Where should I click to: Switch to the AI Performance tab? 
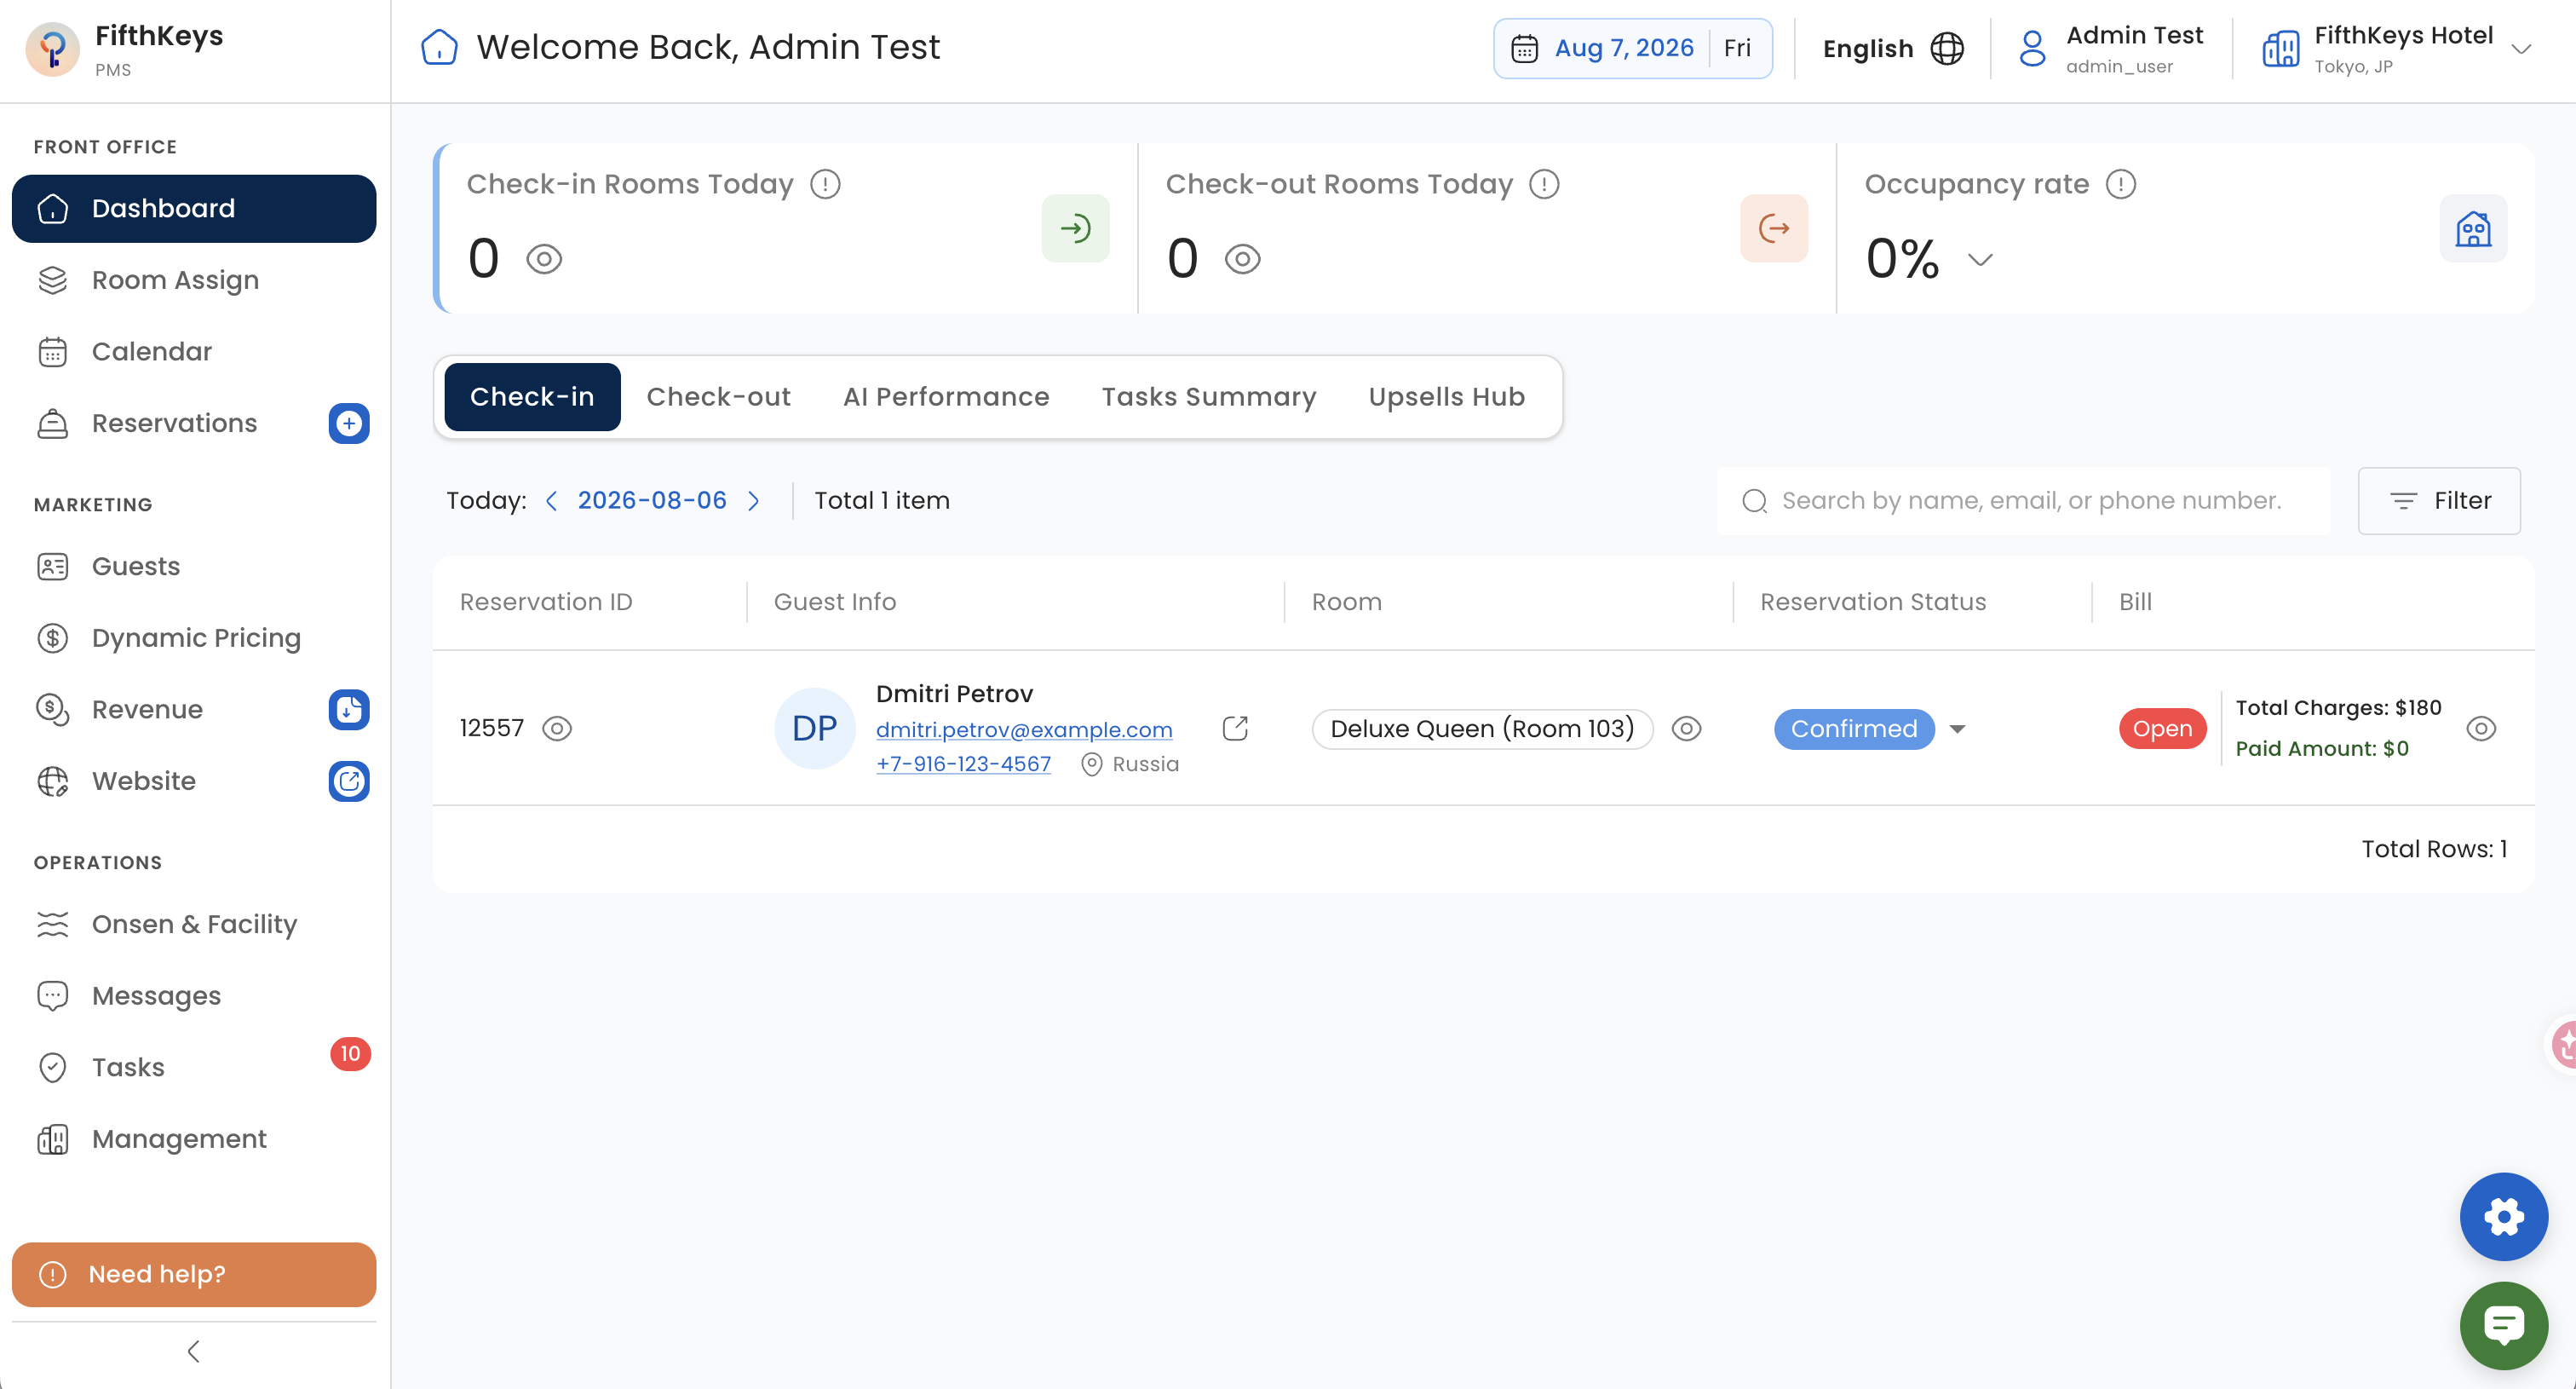(x=946, y=397)
